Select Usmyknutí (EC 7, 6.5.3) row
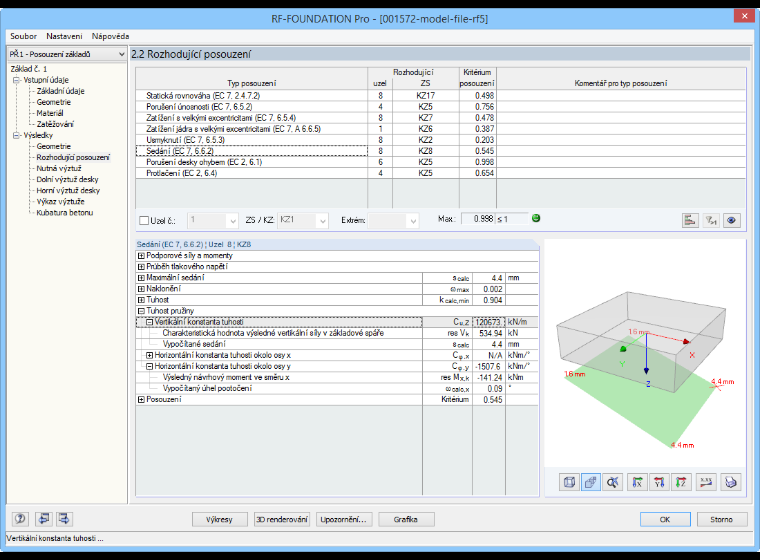Image resolution: width=760 pixels, height=560 pixels. 440,140
